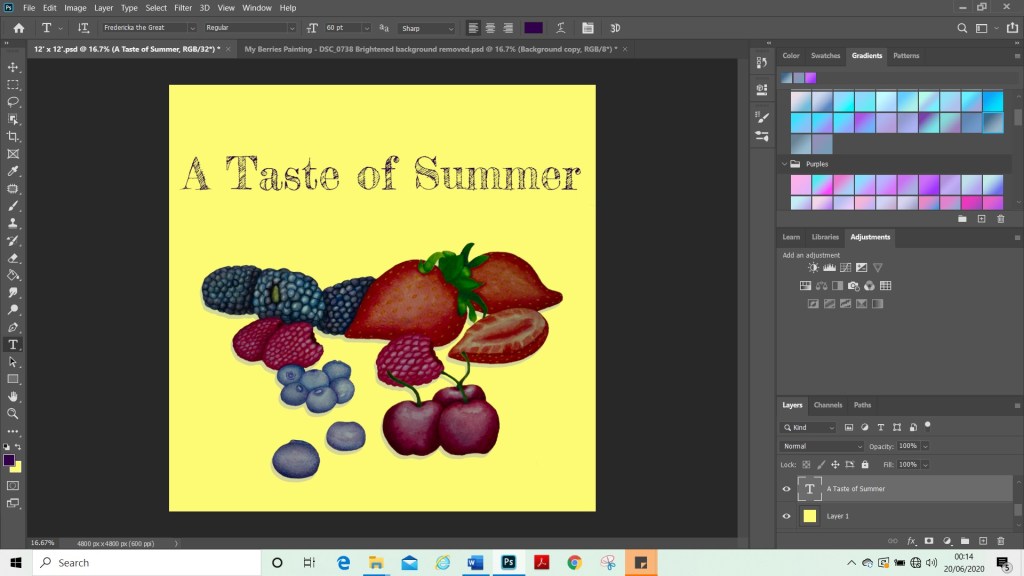Activate the Hand tool
This screenshot has height=576, width=1024.
(13, 396)
